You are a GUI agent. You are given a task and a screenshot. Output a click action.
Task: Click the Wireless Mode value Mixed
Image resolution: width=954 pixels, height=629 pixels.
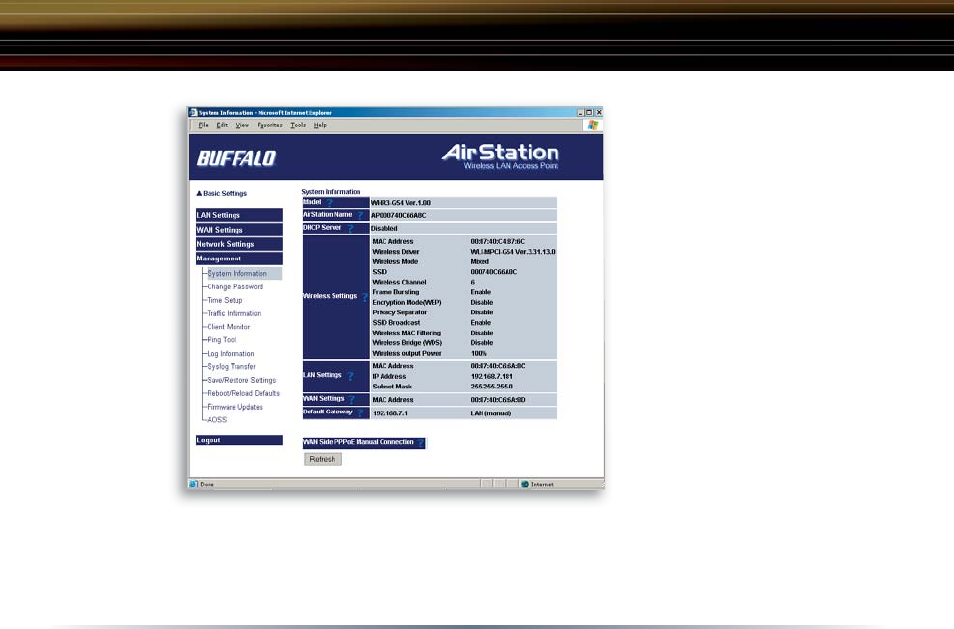pos(479,262)
